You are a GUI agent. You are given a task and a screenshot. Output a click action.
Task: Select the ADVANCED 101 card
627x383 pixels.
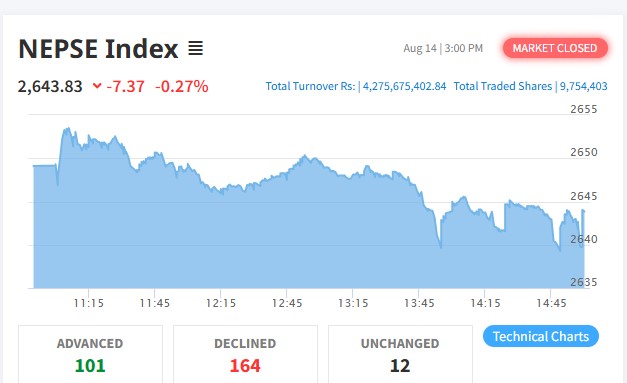(x=90, y=354)
